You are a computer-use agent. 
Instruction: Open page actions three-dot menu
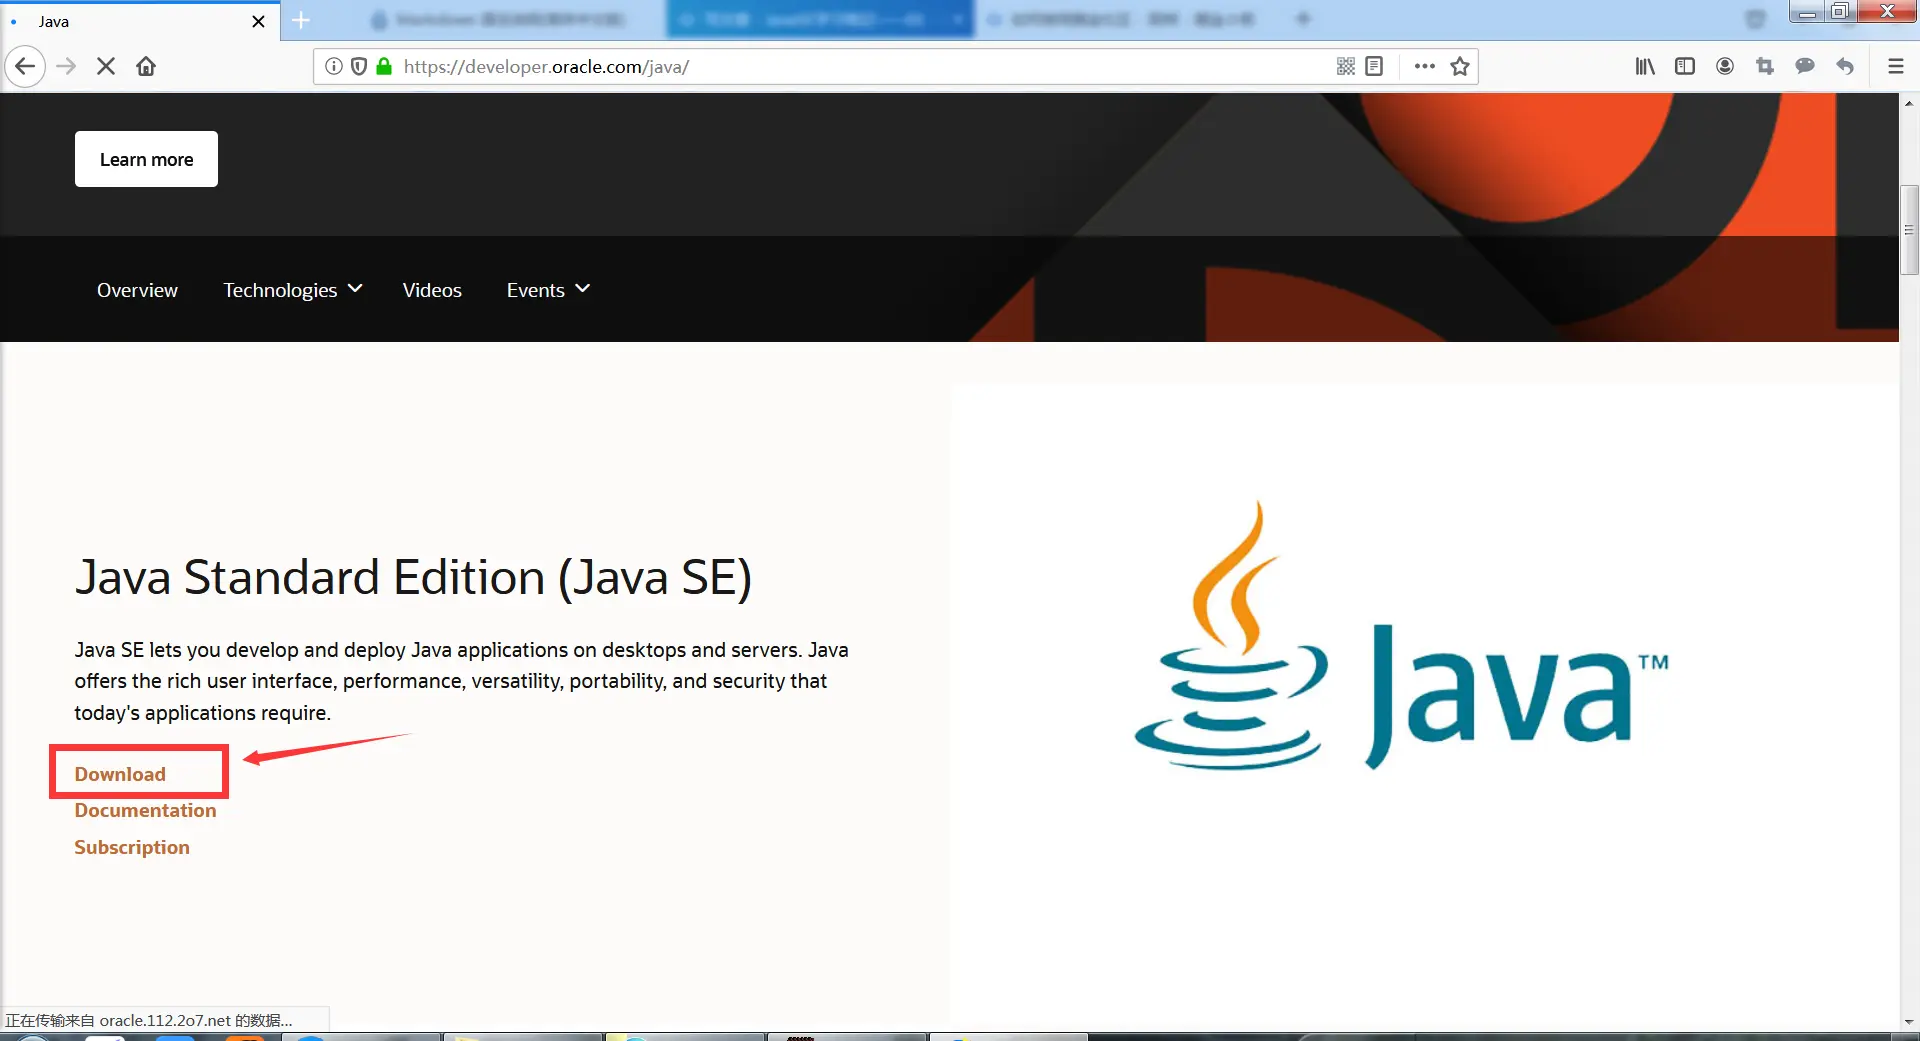1425,67
